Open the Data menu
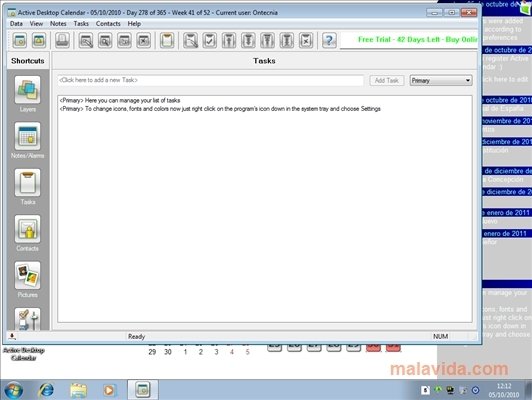 [16, 24]
